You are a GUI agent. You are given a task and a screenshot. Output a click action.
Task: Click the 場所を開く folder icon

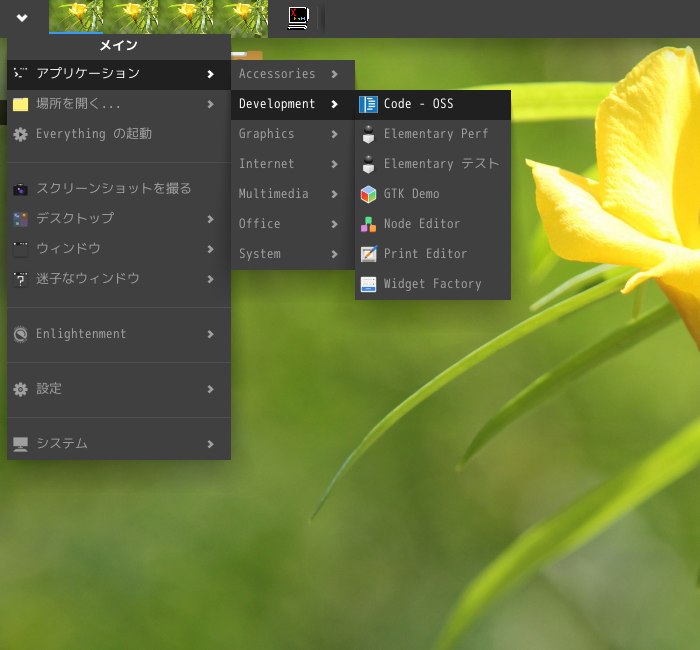[x=21, y=104]
